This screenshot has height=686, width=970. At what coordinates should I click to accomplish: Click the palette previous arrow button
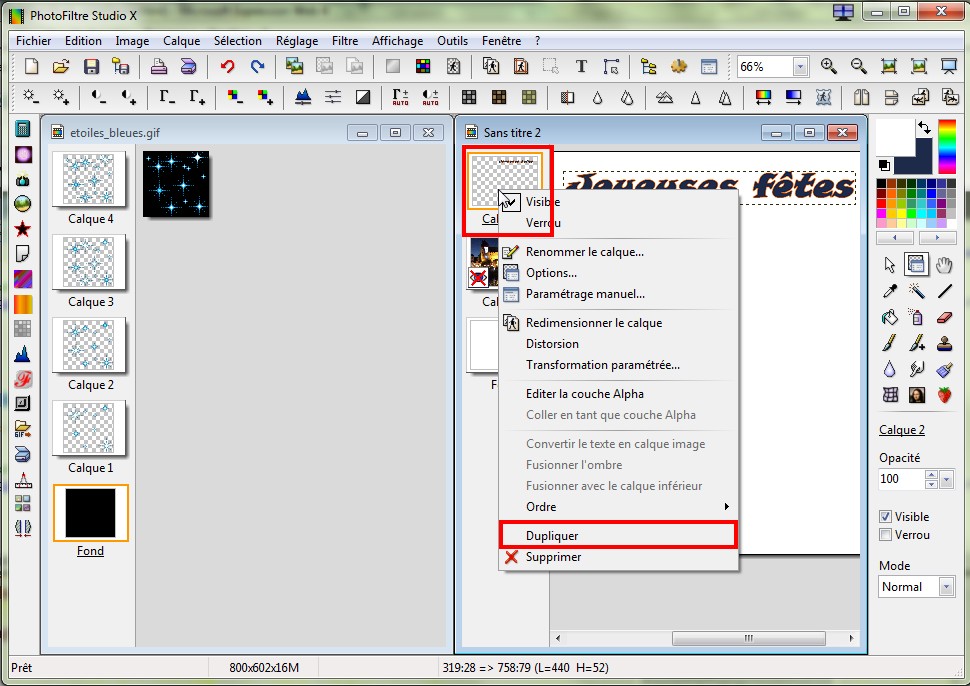pyautogui.click(x=895, y=238)
